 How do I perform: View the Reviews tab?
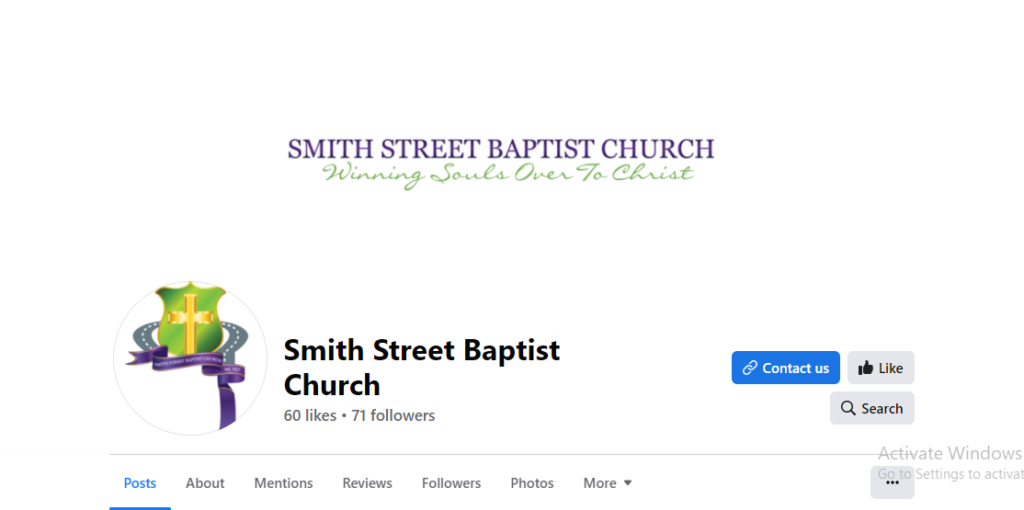(367, 483)
